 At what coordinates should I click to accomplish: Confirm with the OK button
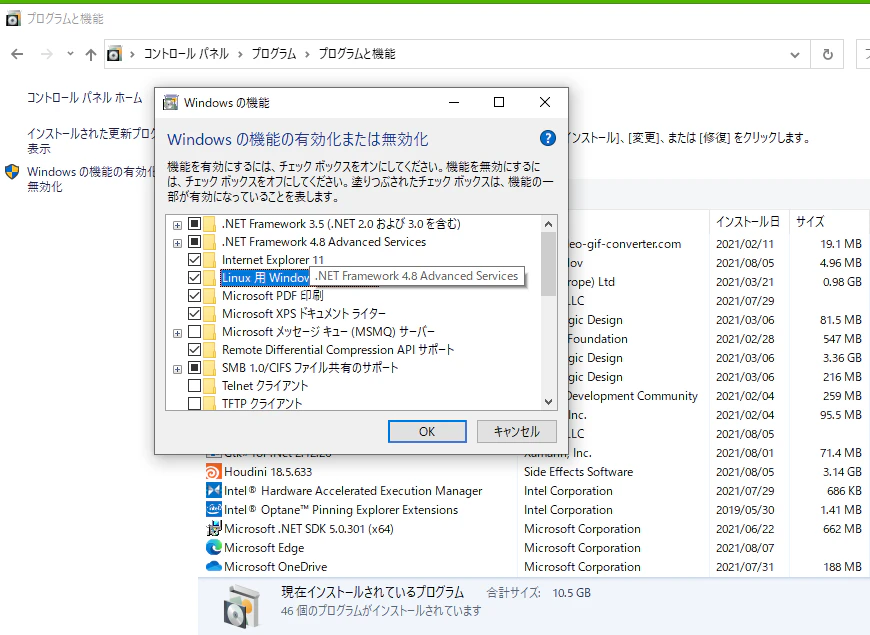[427, 431]
